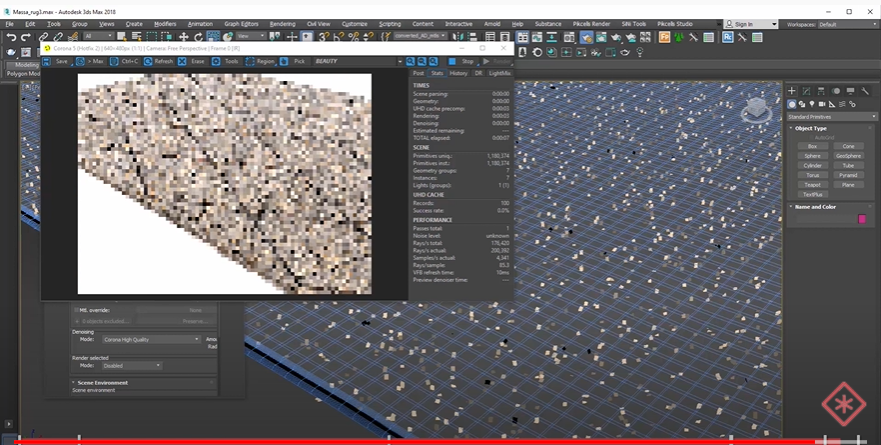The image size is (881, 445).
Task: Open the Render selected Mode dropdown
Action: pos(131,366)
